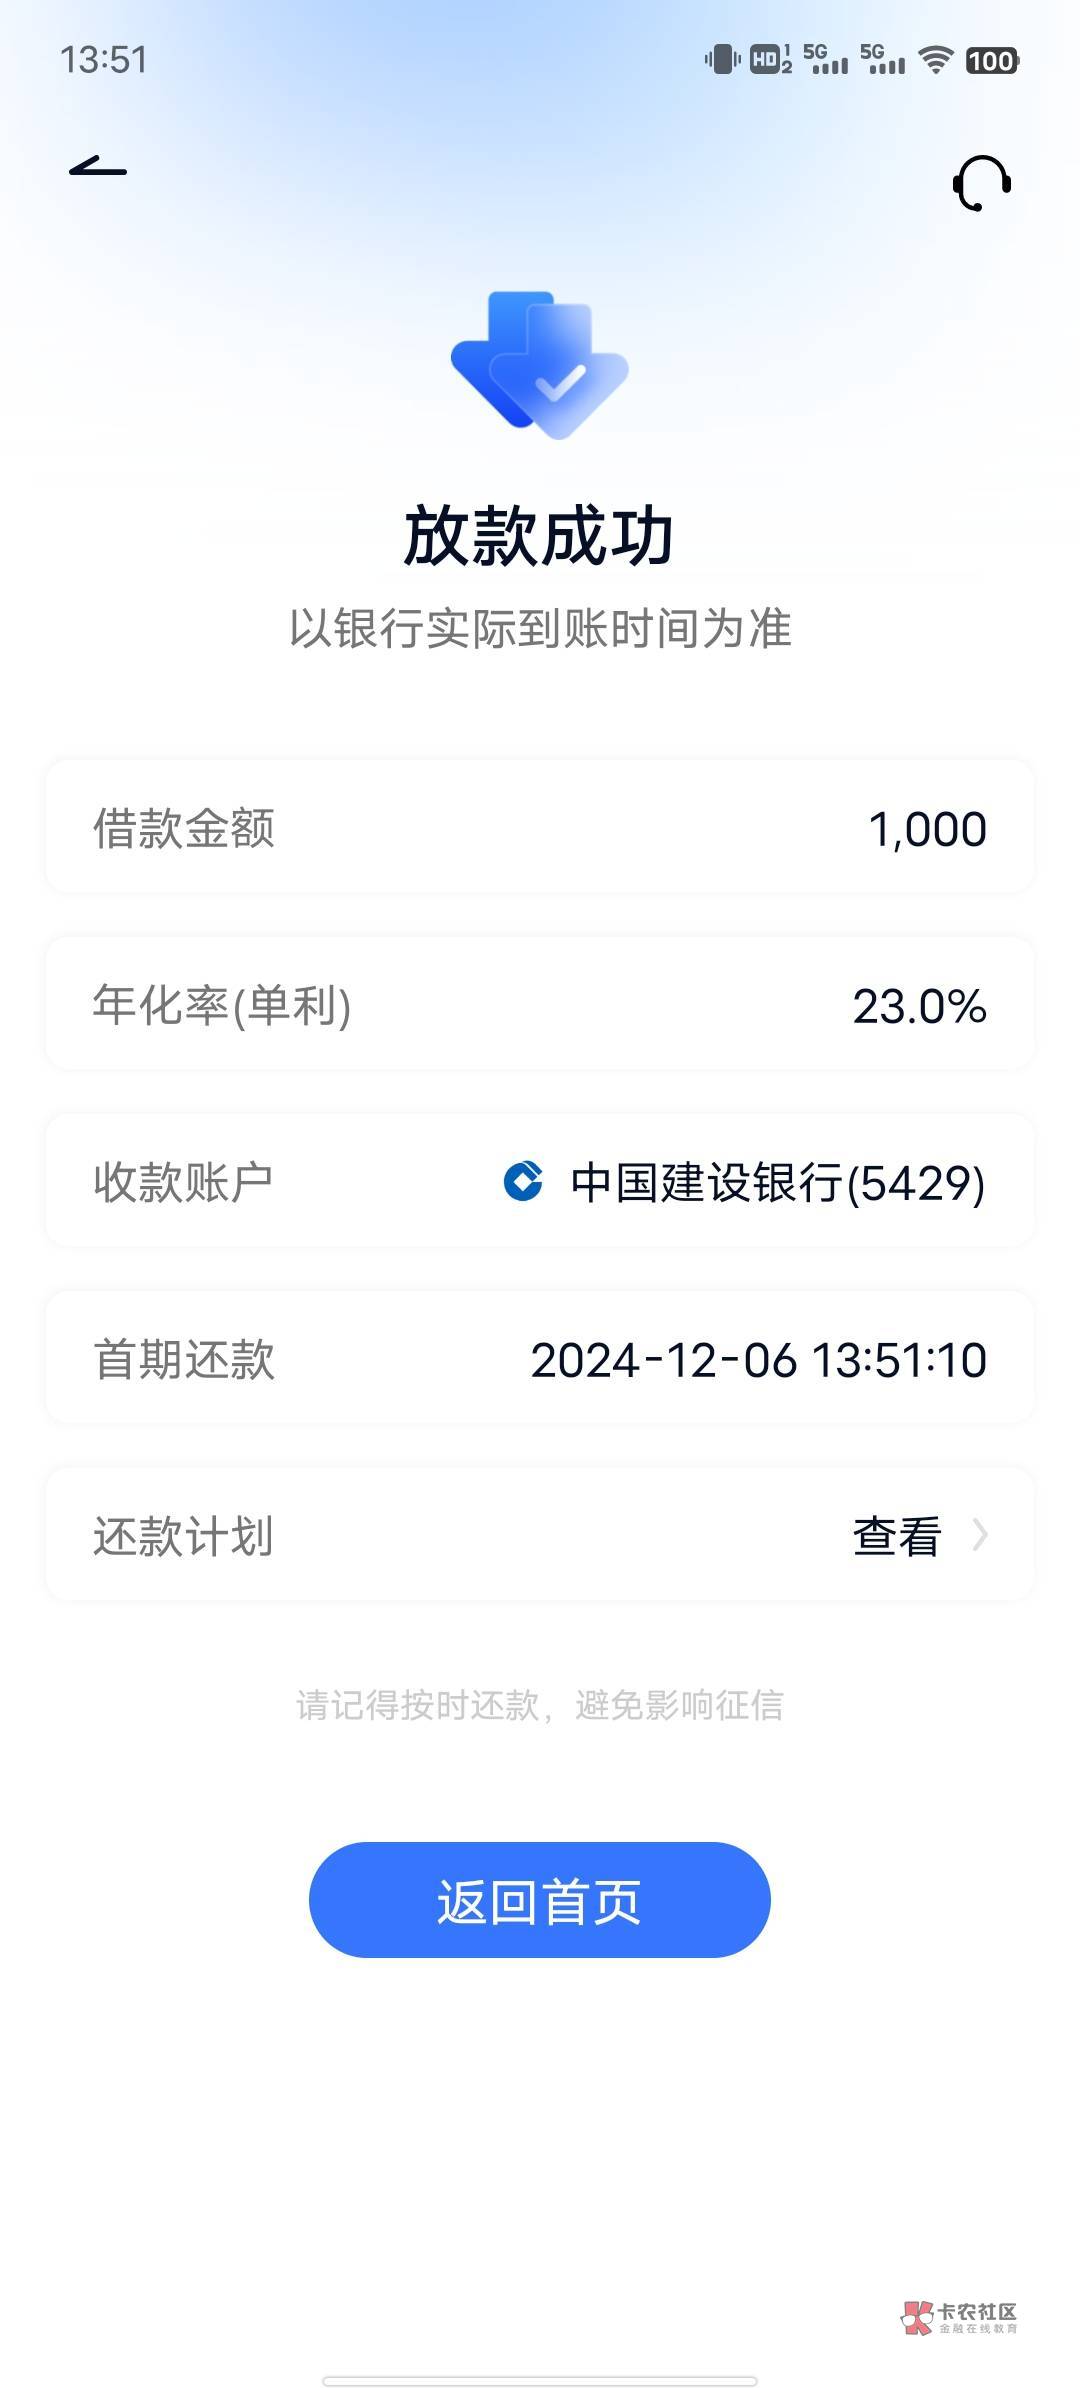The width and height of the screenshot is (1080, 2388).
Task: Click 查看 to view repayment plan
Action: pyautogui.click(x=896, y=1536)
